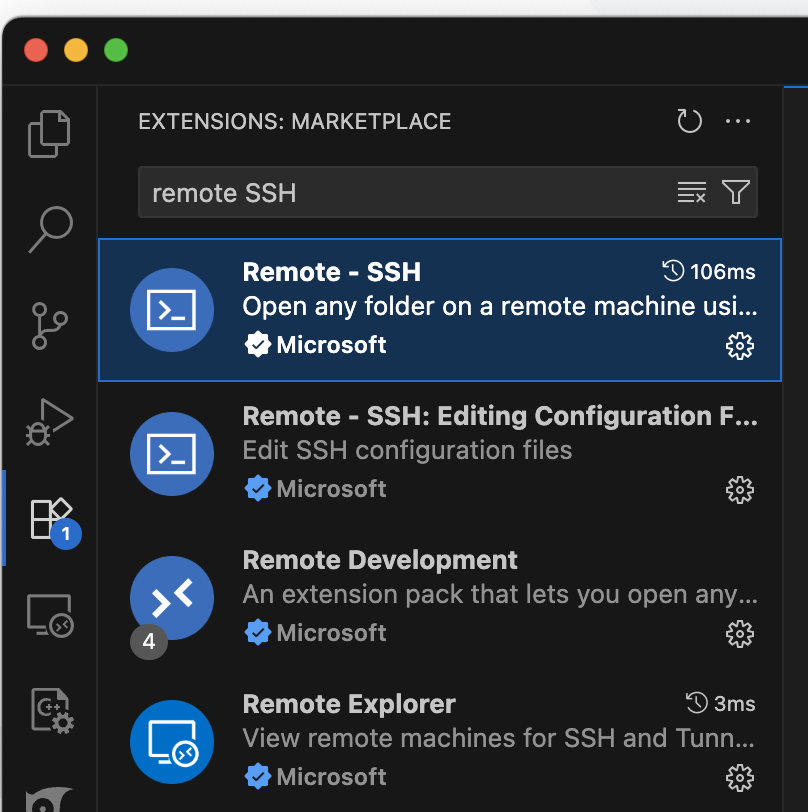
Task: Click the 106ms activation time on Remote - SSH
Action: coord(709,271)
